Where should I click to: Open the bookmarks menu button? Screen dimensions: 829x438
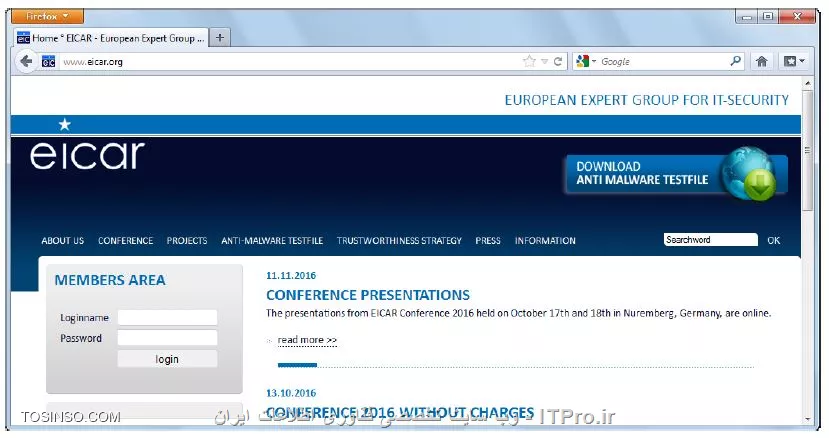(794, 61)
